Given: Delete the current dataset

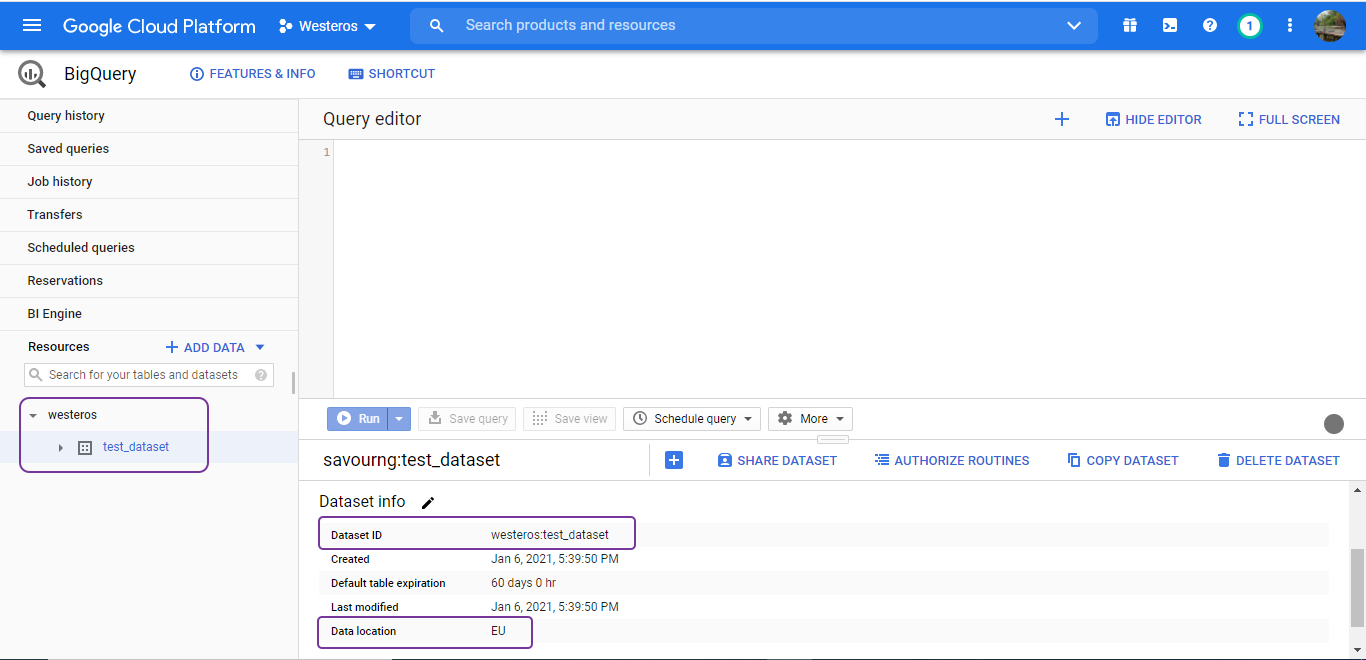Looking at the screenshot, I should (x=1279, y=460).
